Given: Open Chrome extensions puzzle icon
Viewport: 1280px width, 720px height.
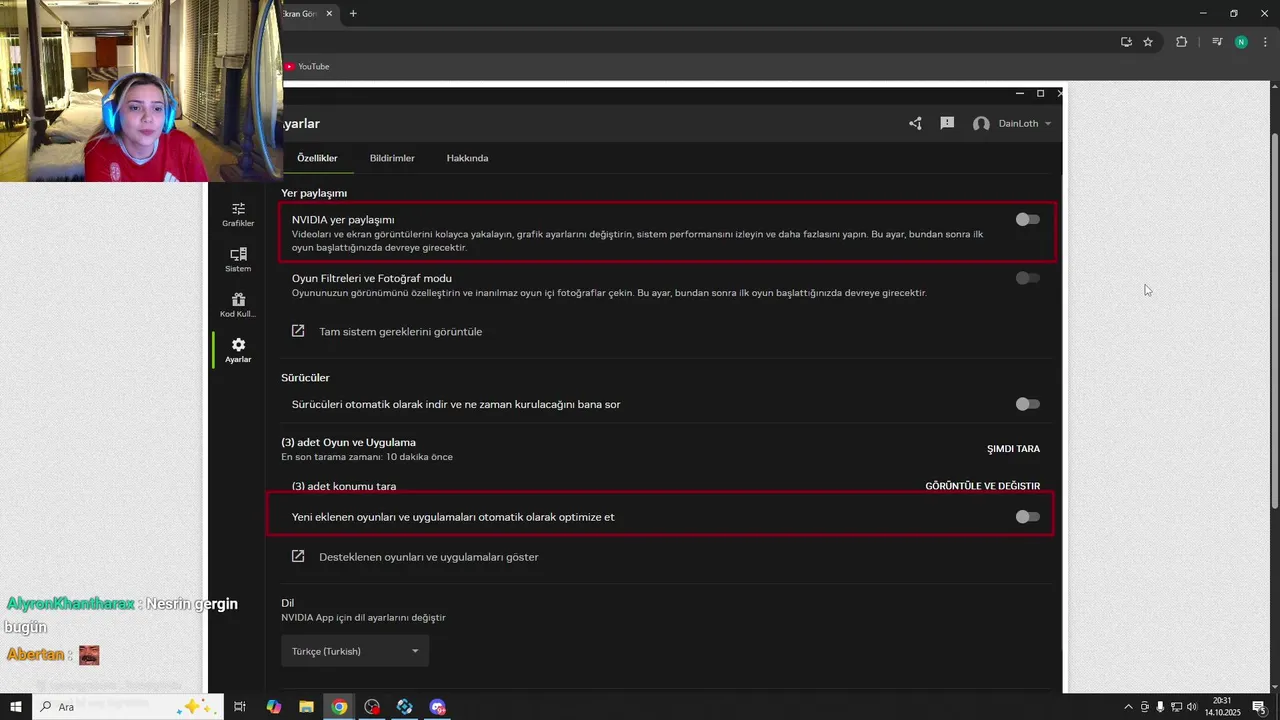Looking at the screenshot, I should click(x=1181, y=42).
